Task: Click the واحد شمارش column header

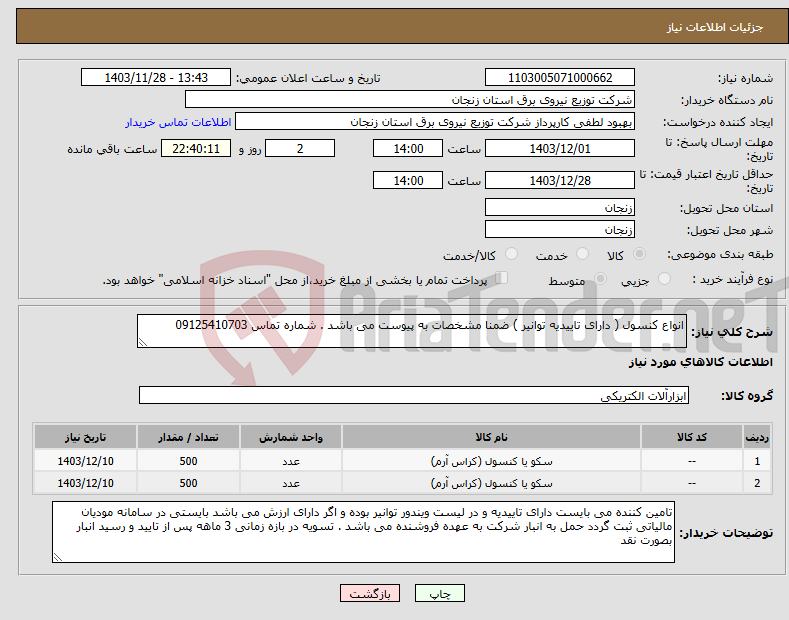Action: tap(291, 437)
